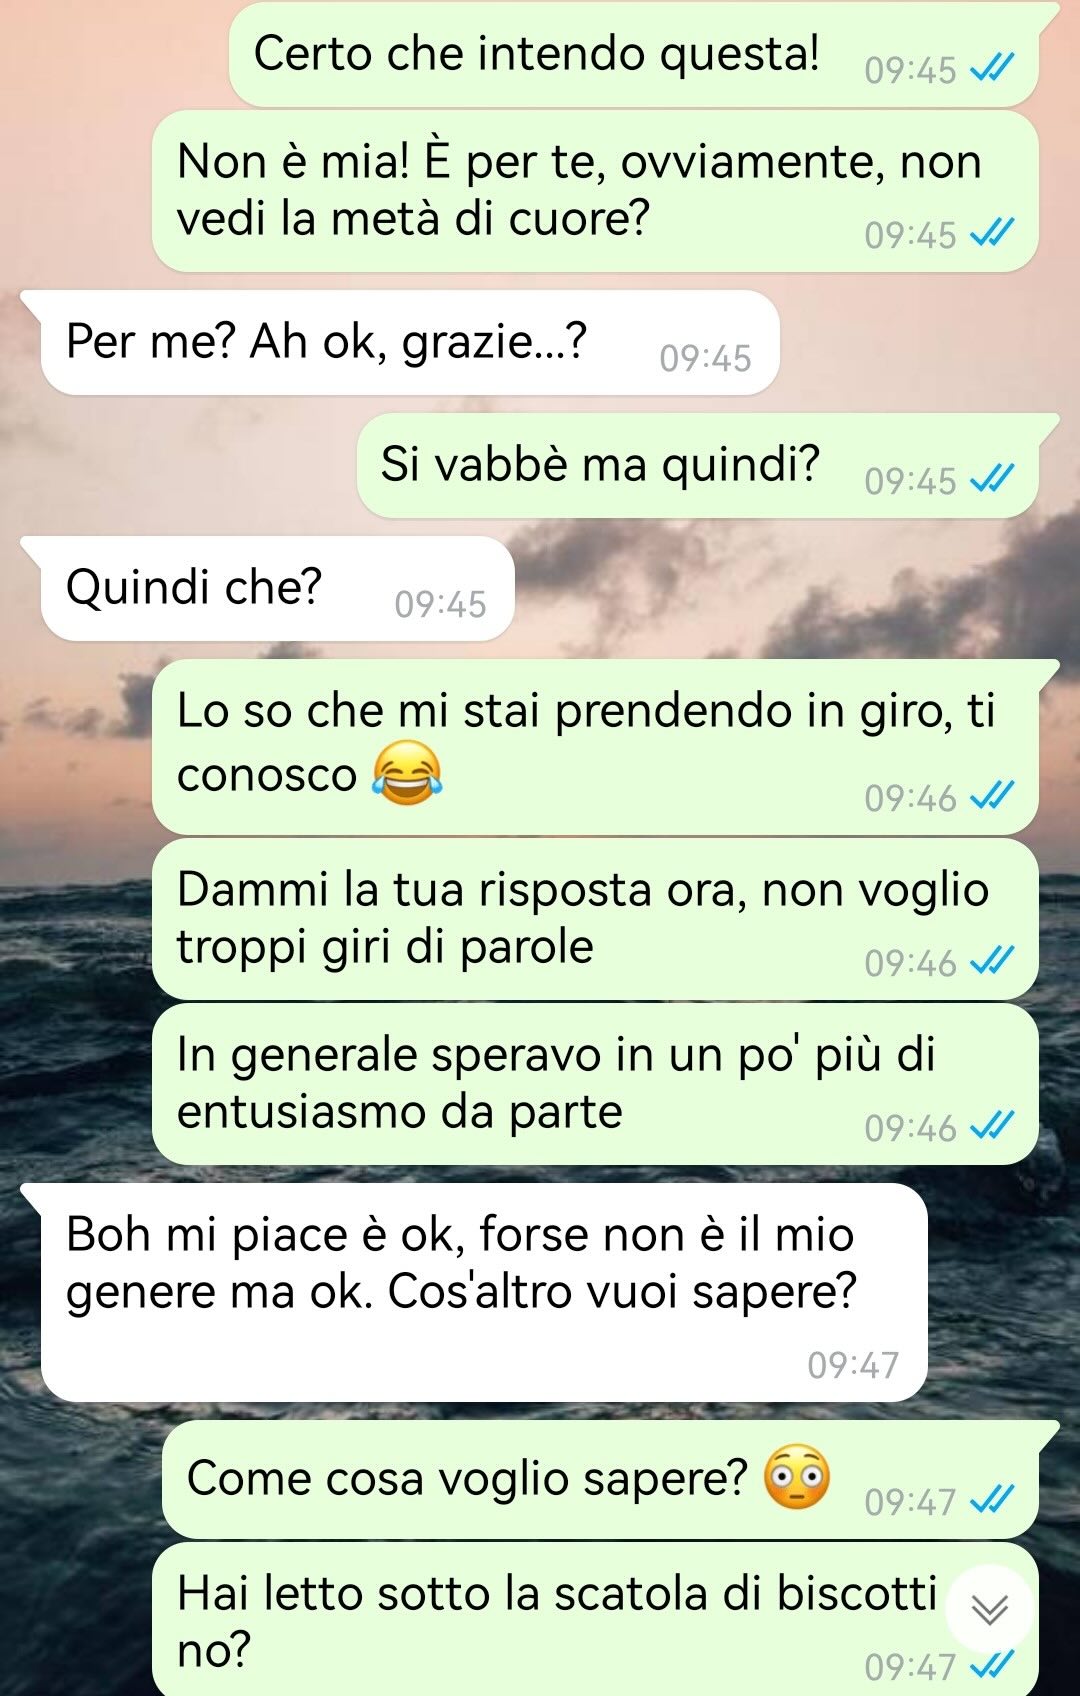Tap the scroll-to-bottom double chevron button
1080x1696 pixels.
pos(990,1609)
